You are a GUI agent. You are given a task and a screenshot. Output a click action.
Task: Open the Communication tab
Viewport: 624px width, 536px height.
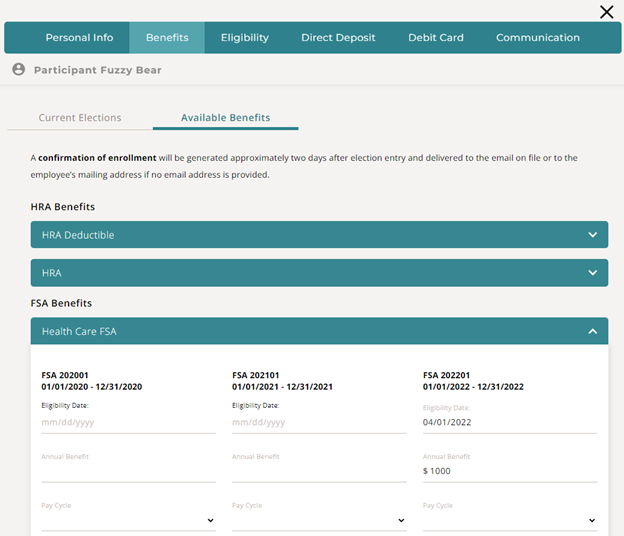click(x=538, y=38)
